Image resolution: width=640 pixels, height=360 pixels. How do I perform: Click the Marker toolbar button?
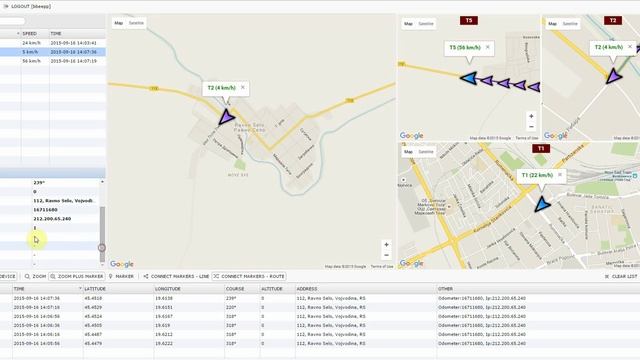pos(121,276)
